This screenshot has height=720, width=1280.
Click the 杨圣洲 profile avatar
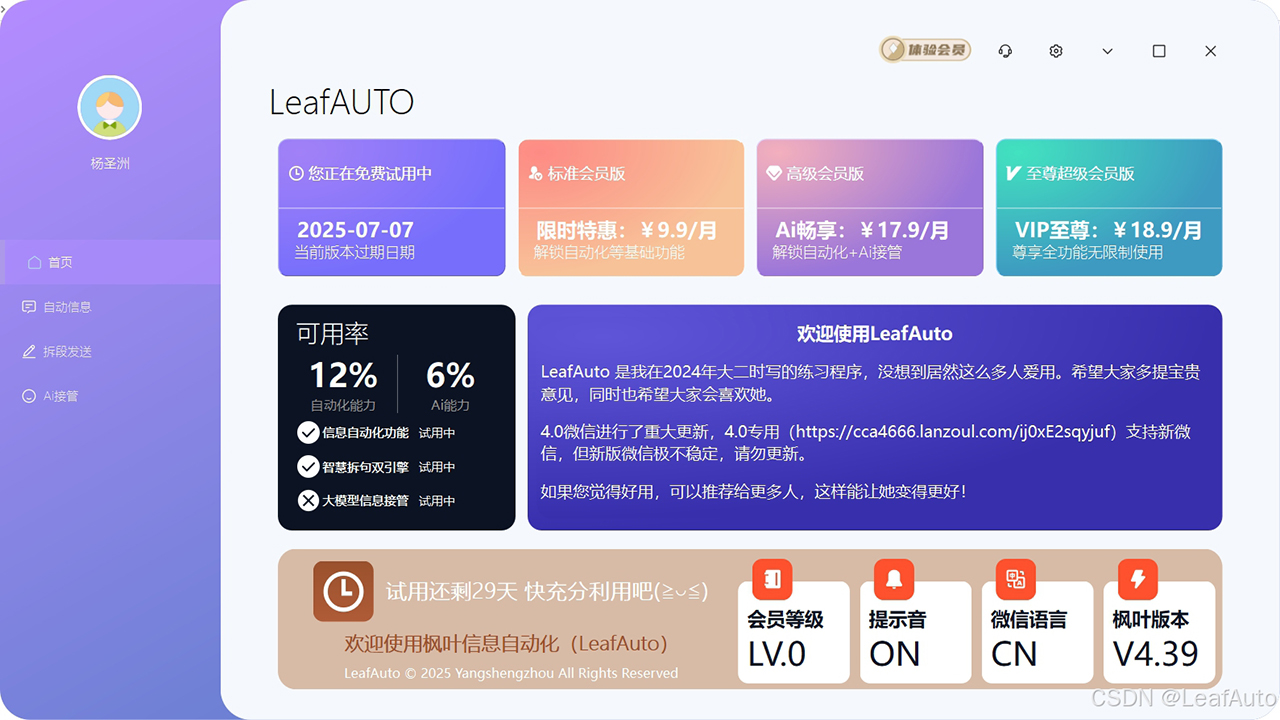pos(110,107)
